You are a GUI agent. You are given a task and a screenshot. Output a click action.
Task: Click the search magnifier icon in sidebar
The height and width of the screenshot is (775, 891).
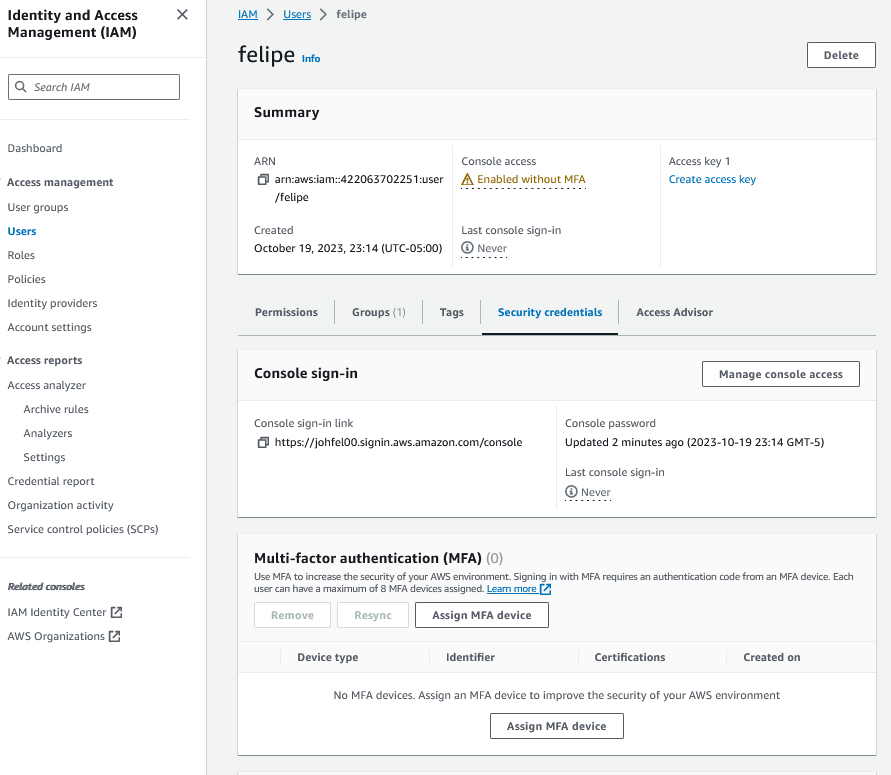click(x=21, y=87)
